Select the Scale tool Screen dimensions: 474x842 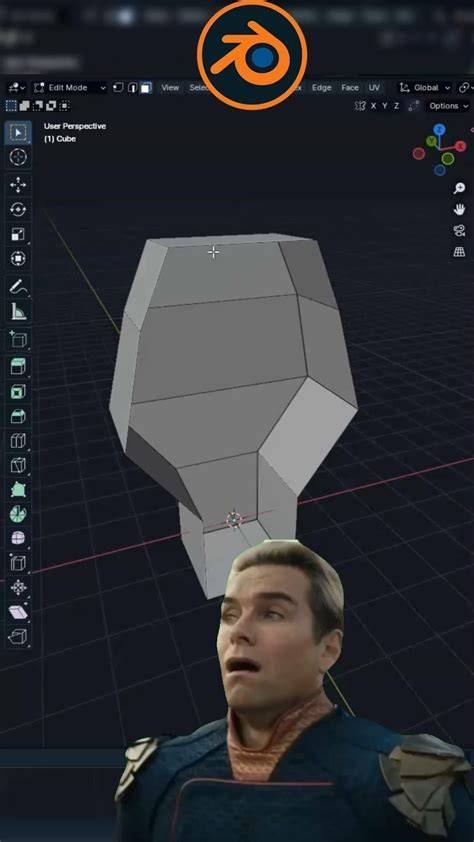point(18,234)
